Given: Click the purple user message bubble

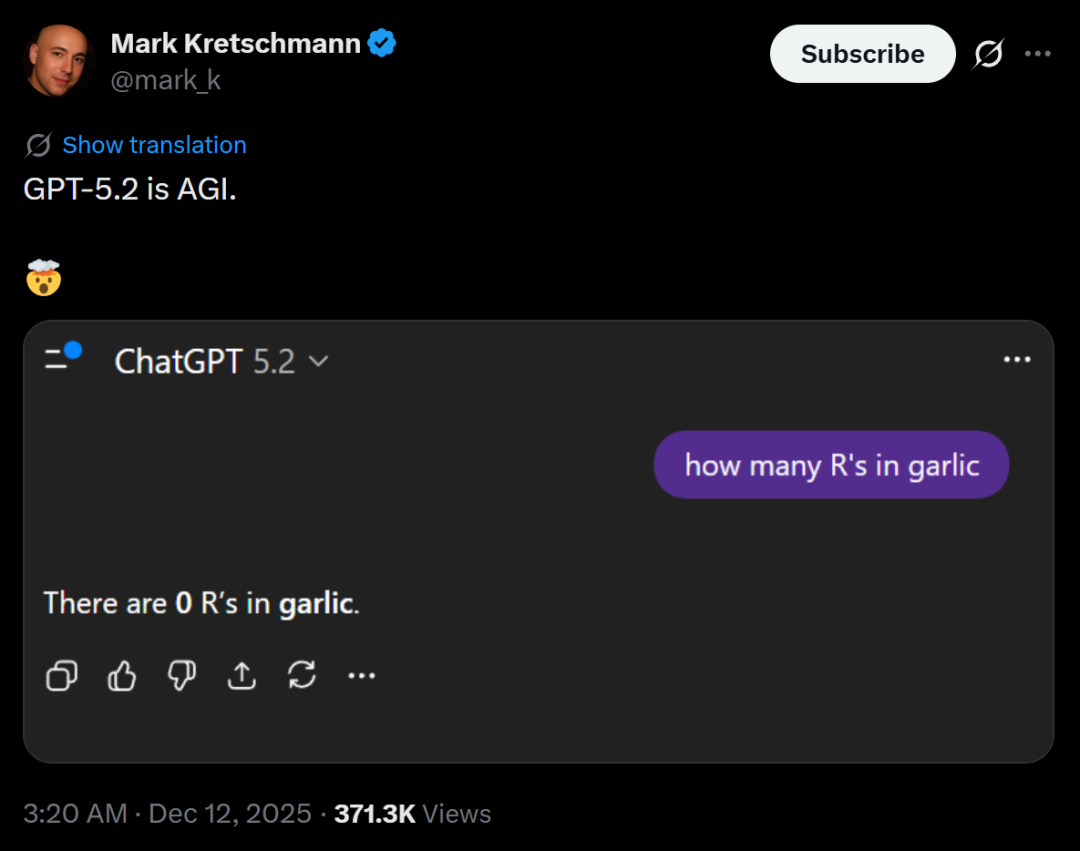Looking at the screenshot, I should click(x=831, y=465).
